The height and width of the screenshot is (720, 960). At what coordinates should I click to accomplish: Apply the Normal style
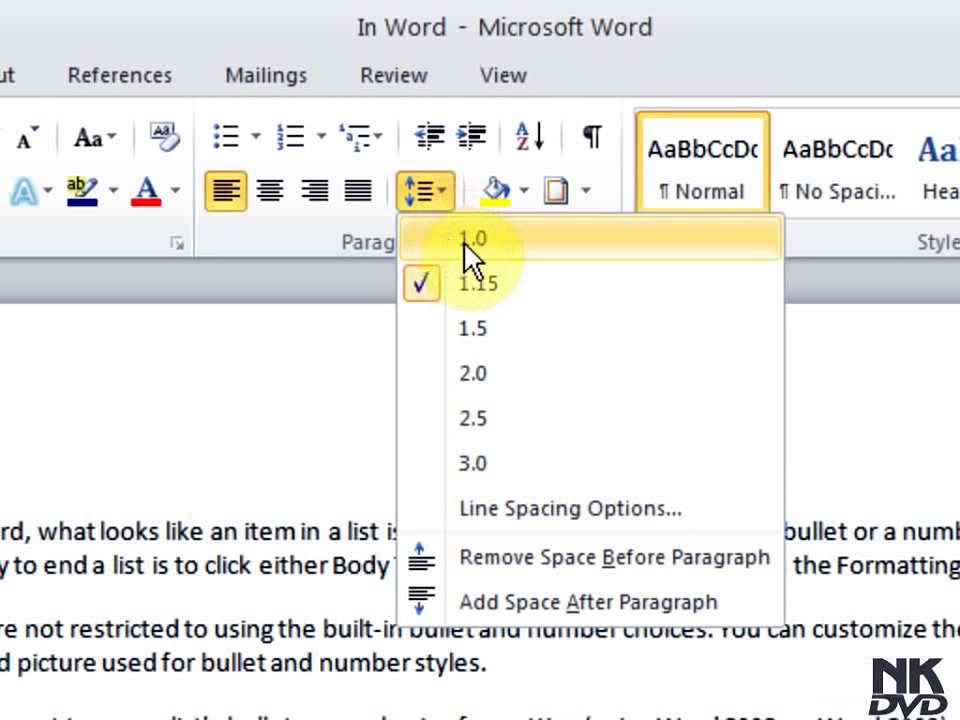(703, 164)
